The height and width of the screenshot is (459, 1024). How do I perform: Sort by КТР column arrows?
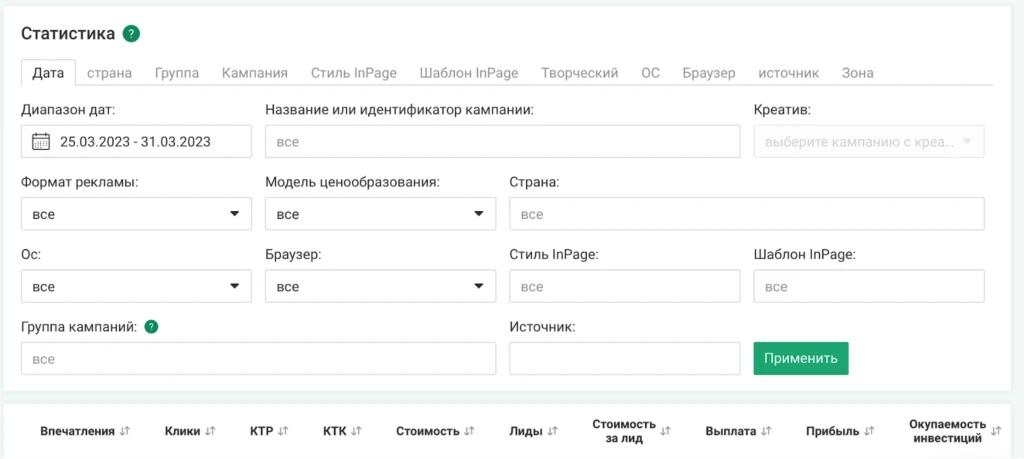283,432
